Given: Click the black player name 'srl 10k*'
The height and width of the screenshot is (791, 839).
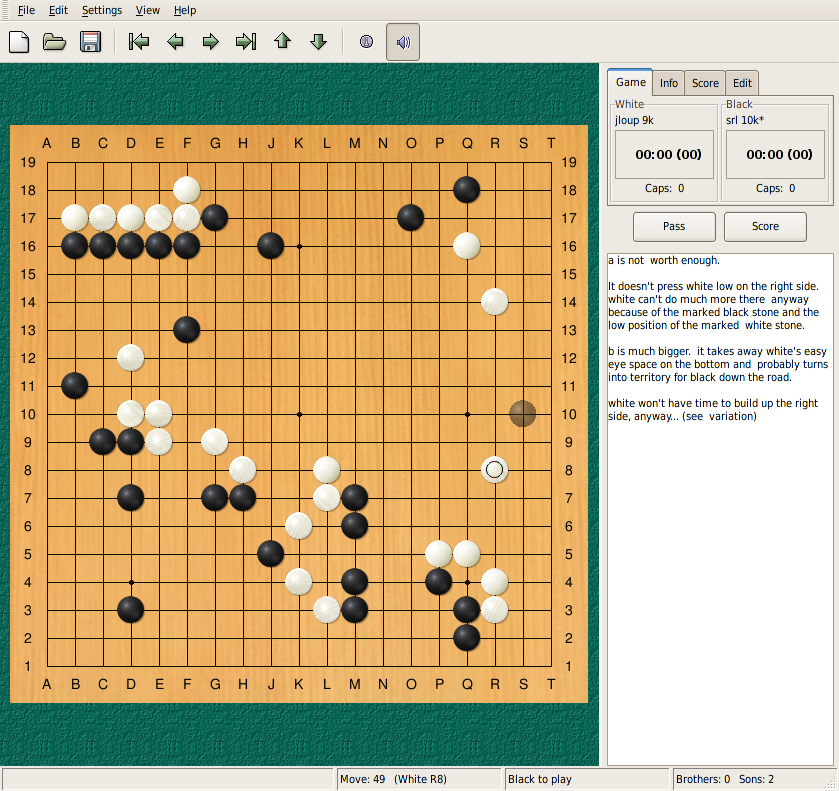Looking at the screenshot, I should (745, 120).
